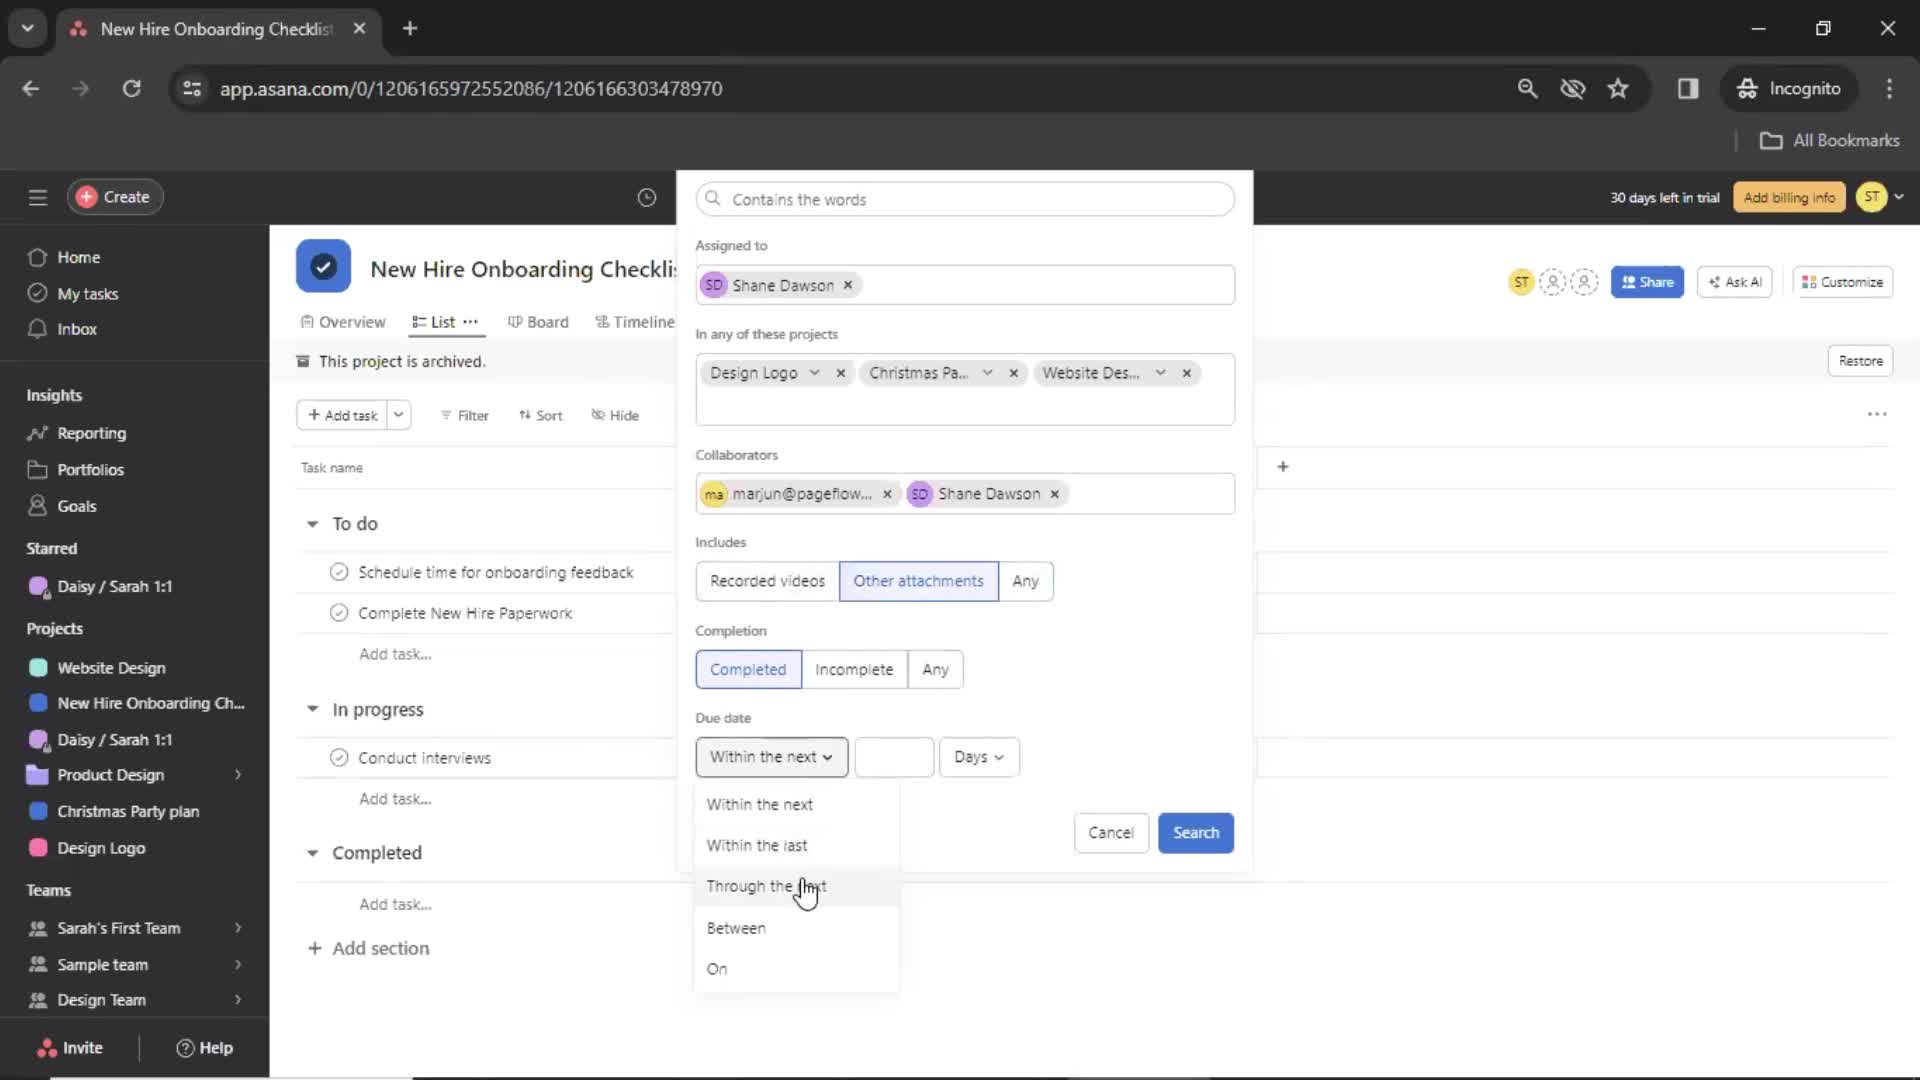Viewport: 1920px width, 1080px height.
Task: Open My tasks
Action: (87, 294)
